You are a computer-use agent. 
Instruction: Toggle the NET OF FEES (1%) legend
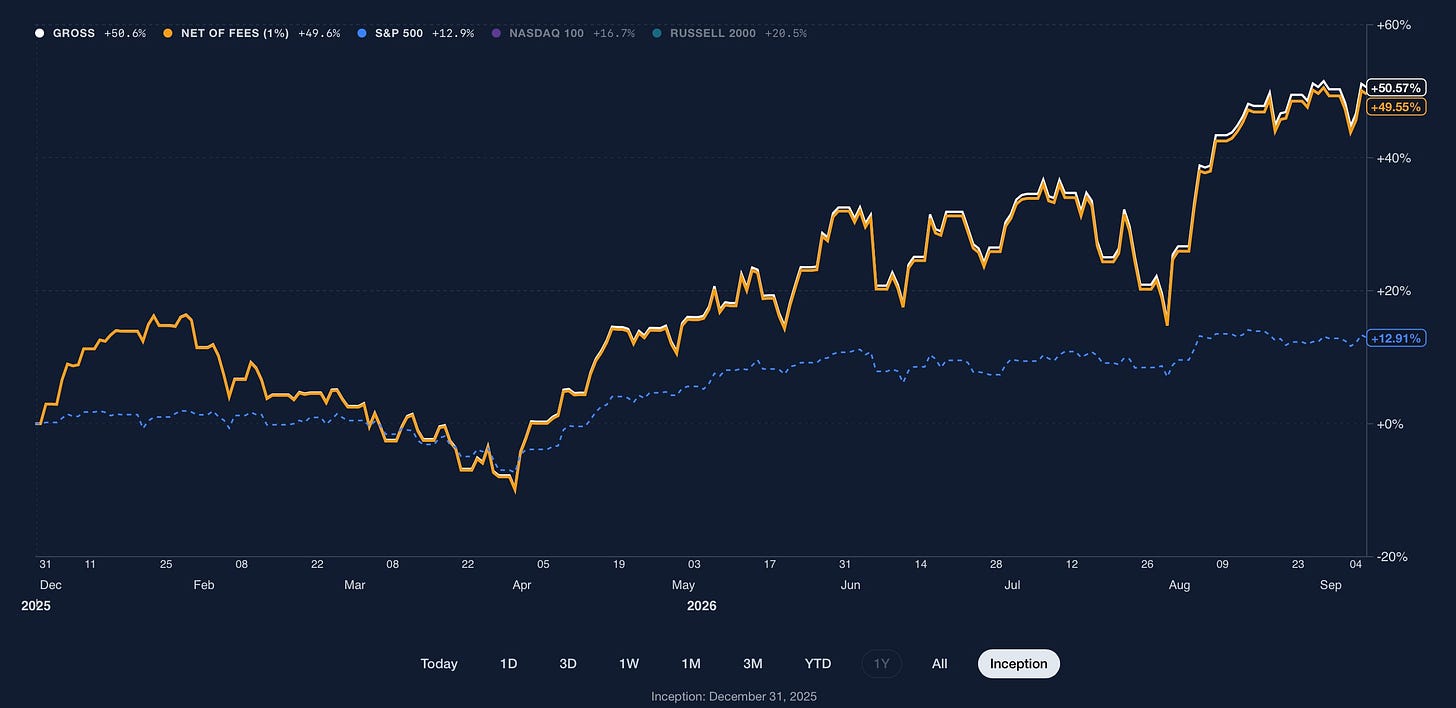pos(252,33)
